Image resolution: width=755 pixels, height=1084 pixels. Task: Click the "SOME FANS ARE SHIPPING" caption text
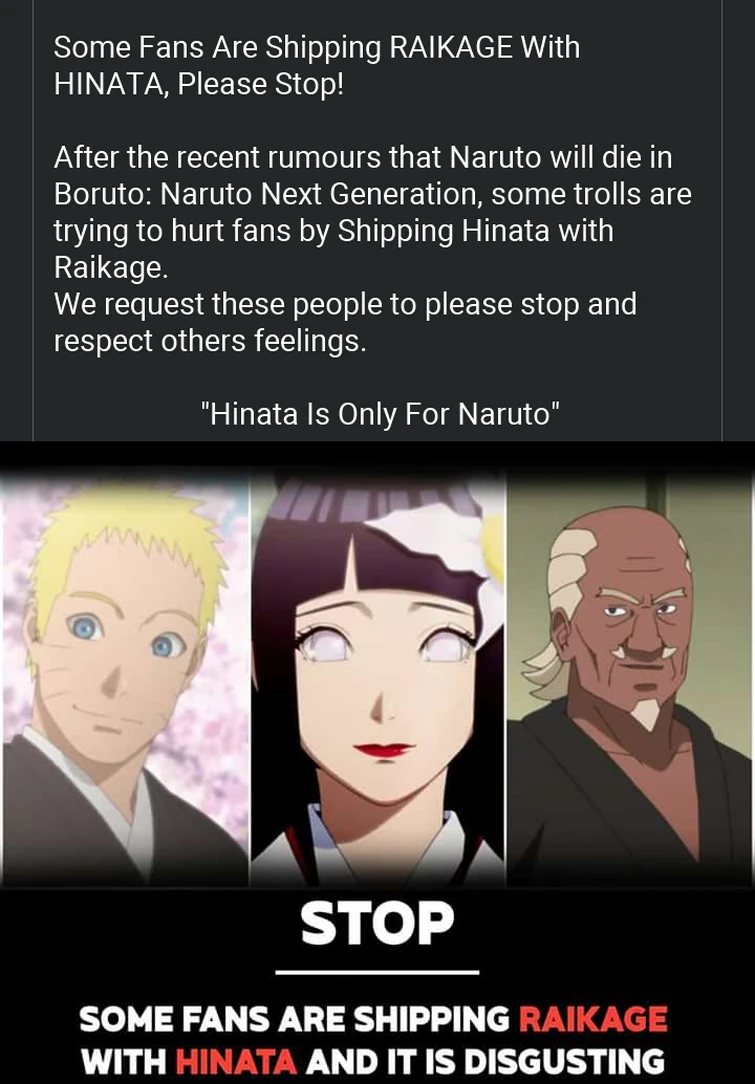click(295, 1019)
